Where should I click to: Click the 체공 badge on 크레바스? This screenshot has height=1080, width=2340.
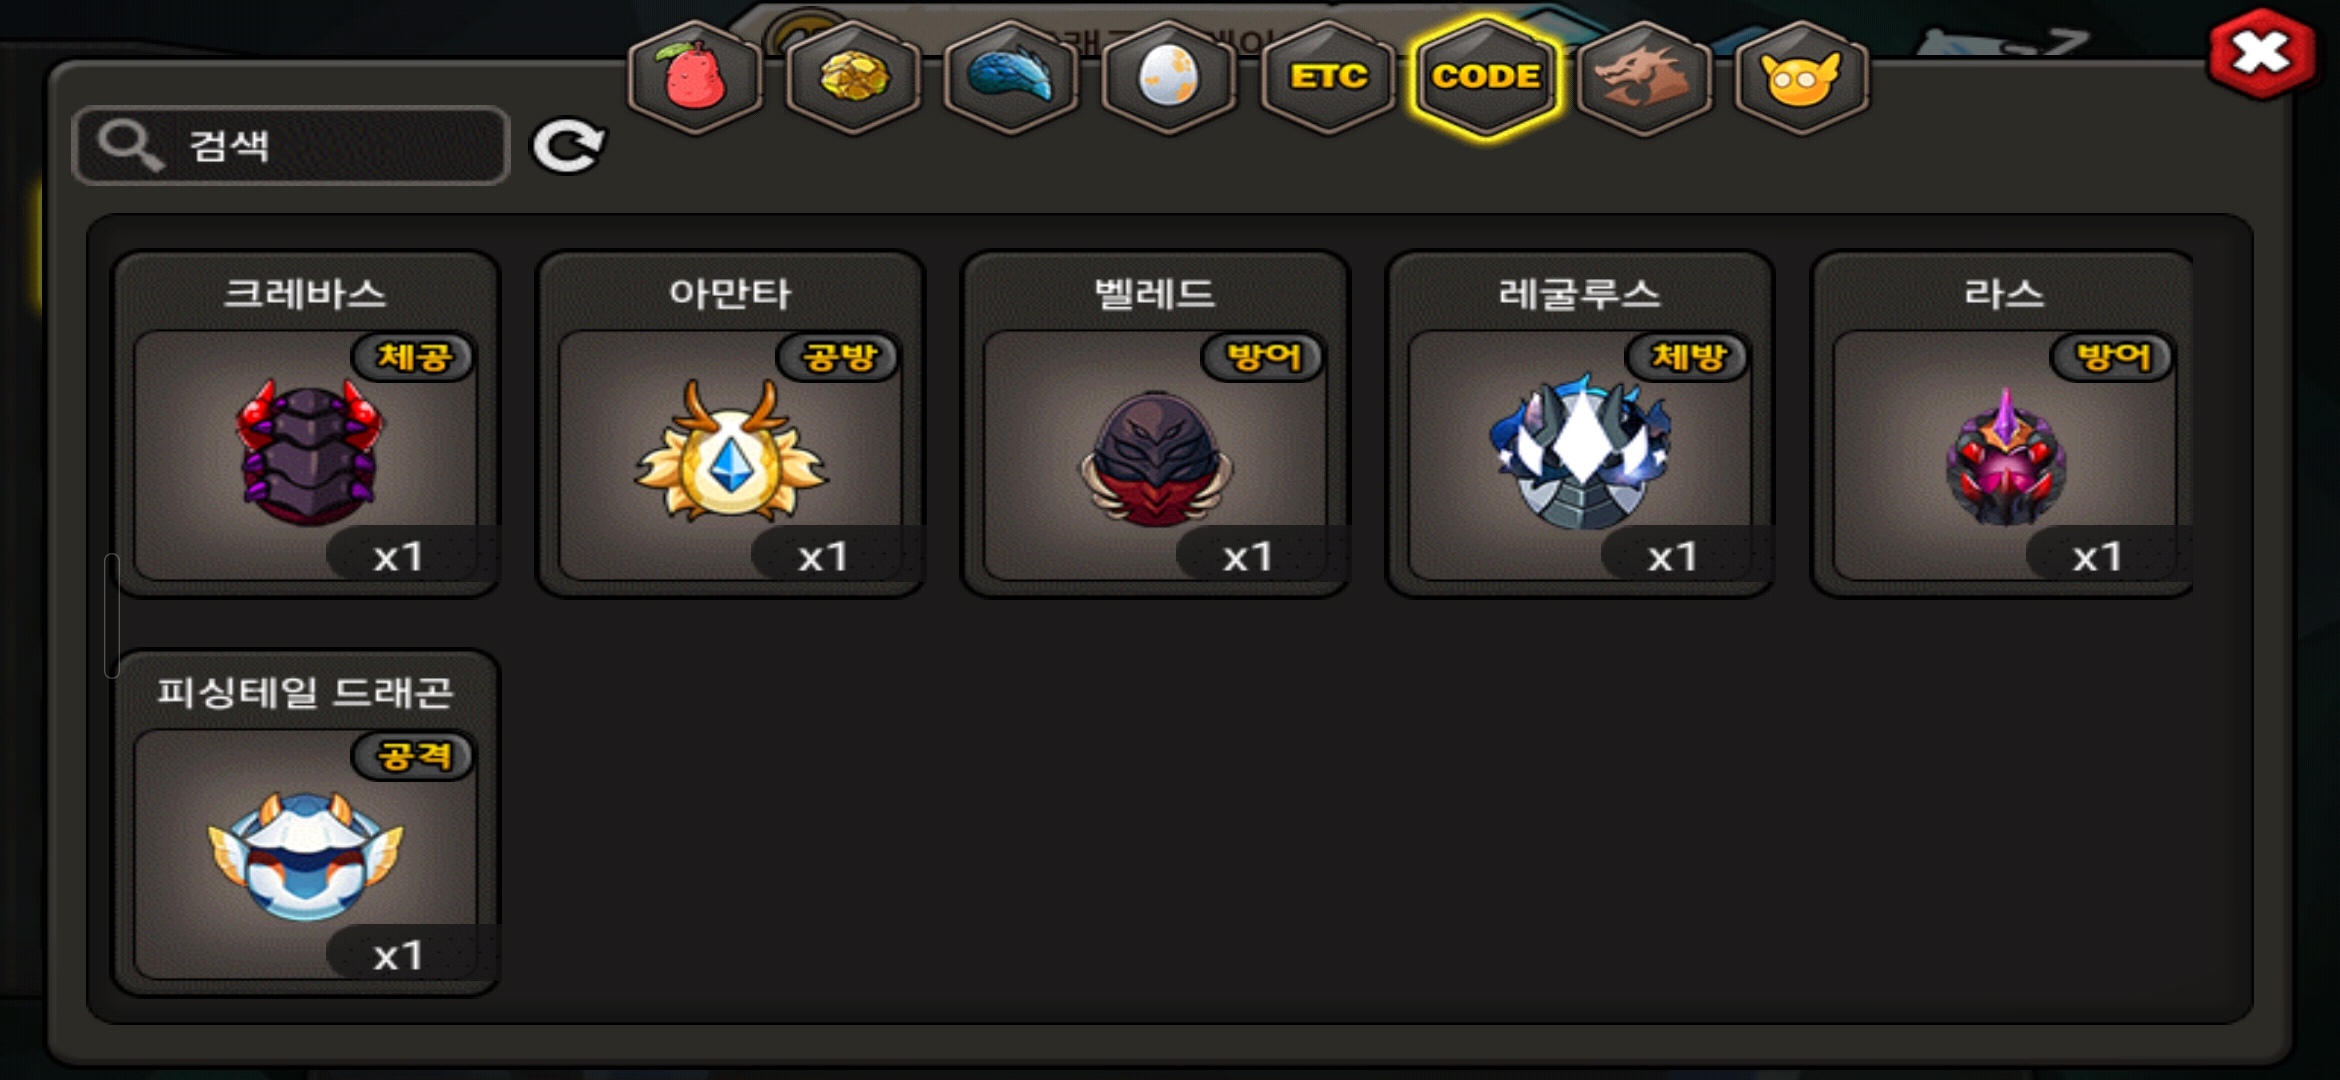point(413,357)
